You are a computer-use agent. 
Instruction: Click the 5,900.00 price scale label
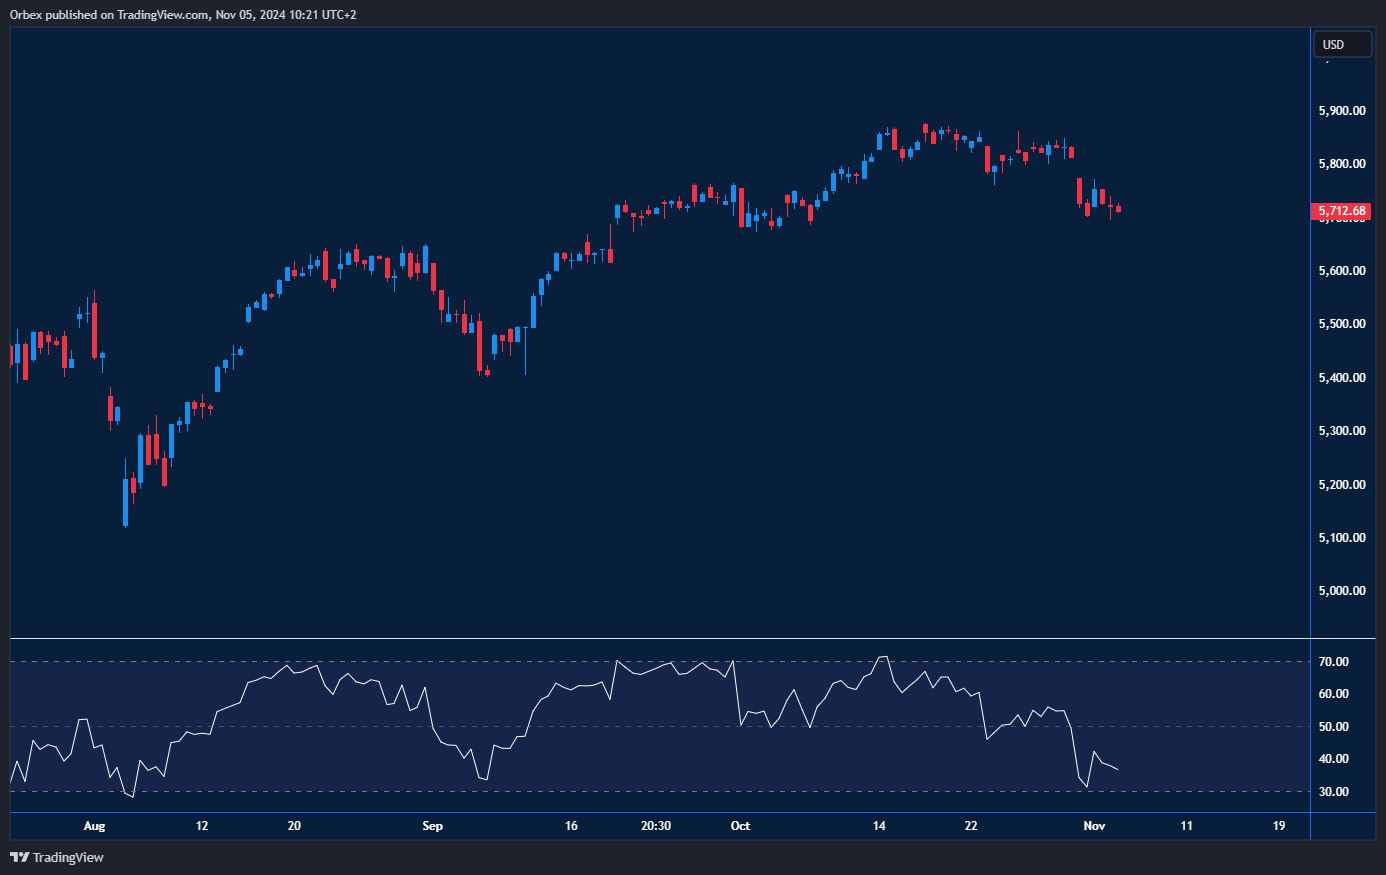(1341, 111)
